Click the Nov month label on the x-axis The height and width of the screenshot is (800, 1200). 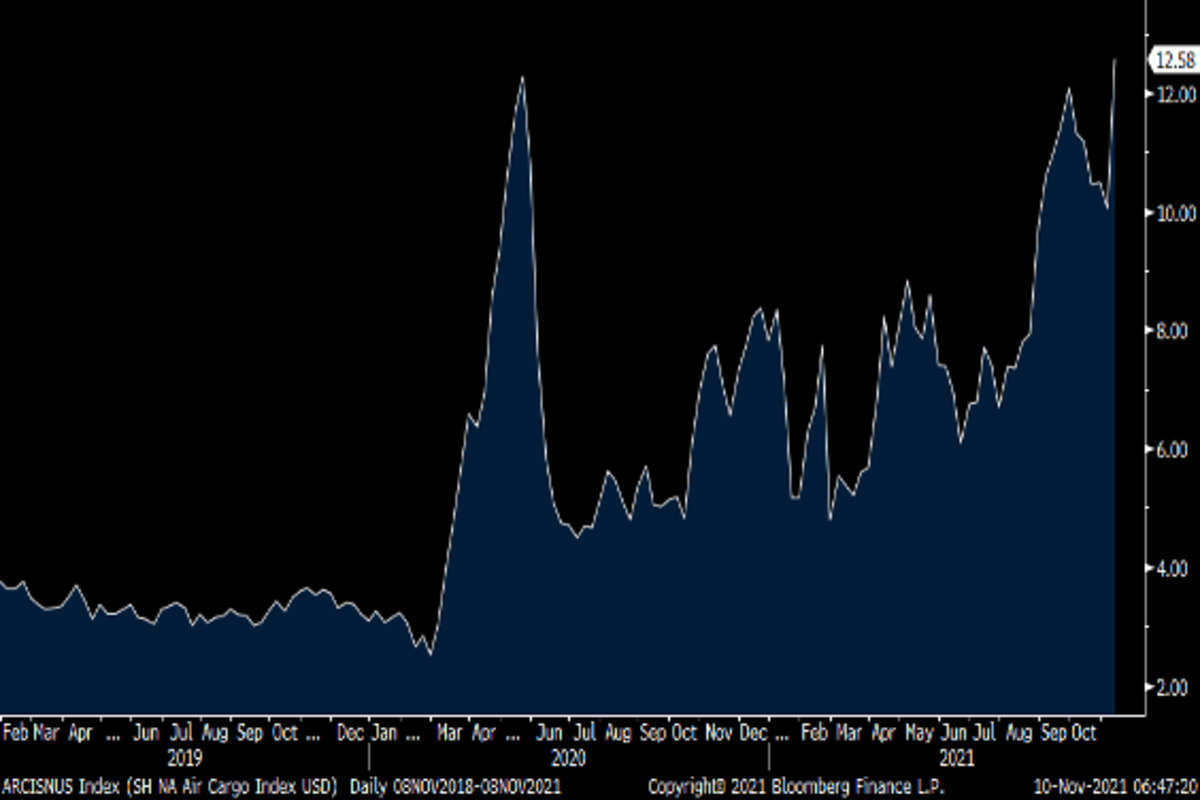pos(718,734)
